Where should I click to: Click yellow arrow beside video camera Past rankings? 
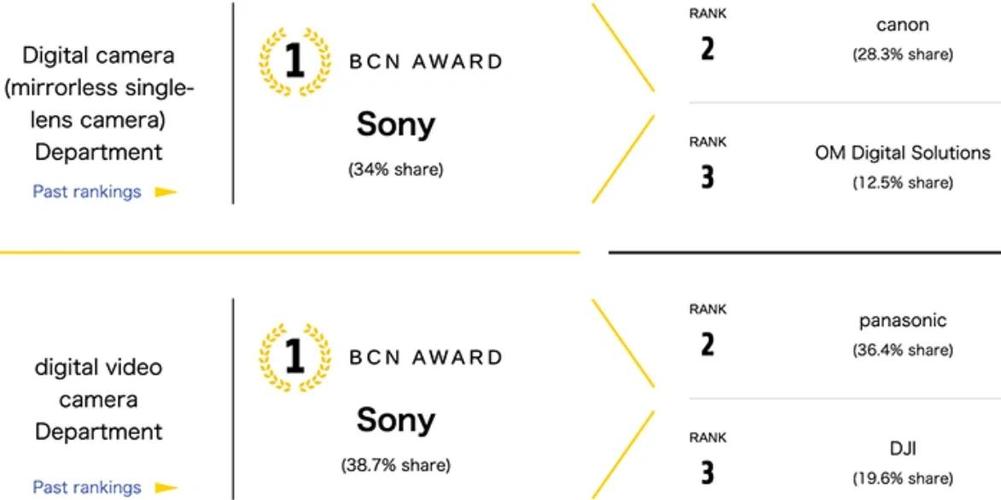coord(166,488)
